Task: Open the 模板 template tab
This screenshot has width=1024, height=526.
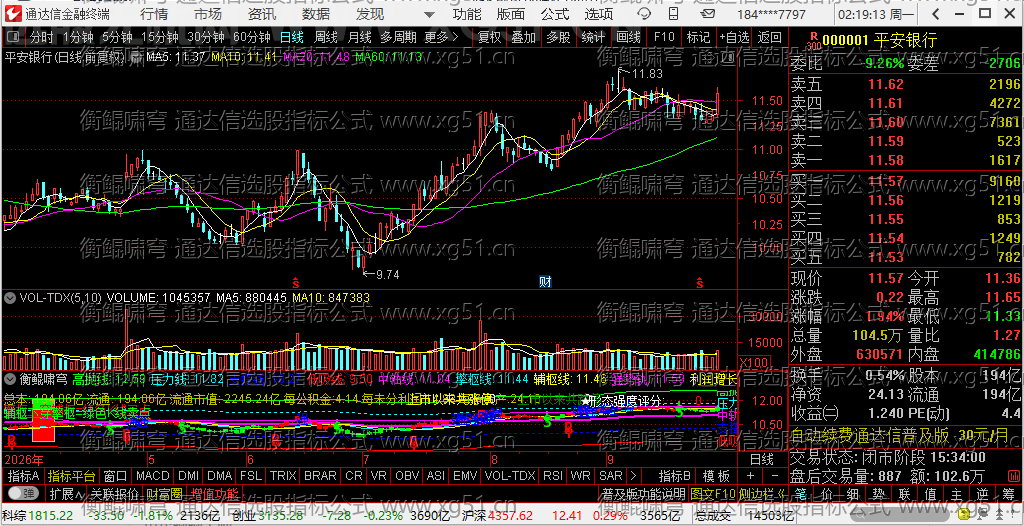Action: point(716,476)
